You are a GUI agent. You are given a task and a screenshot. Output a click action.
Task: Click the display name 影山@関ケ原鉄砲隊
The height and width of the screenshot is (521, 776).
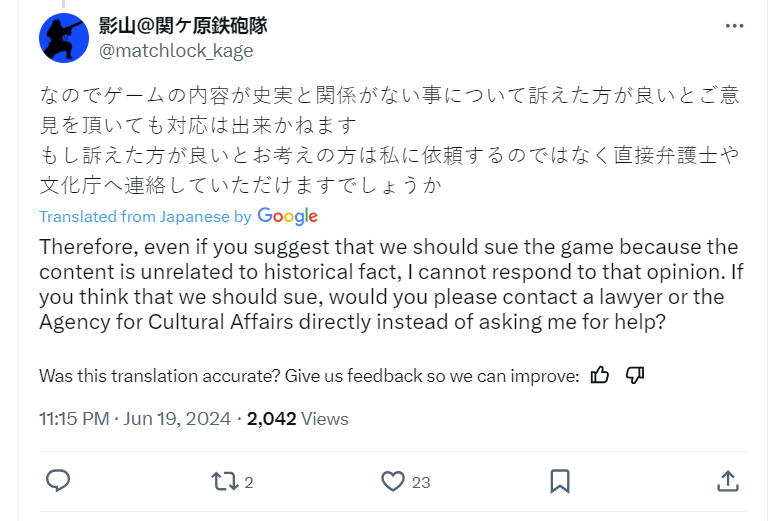coord(183,26)
